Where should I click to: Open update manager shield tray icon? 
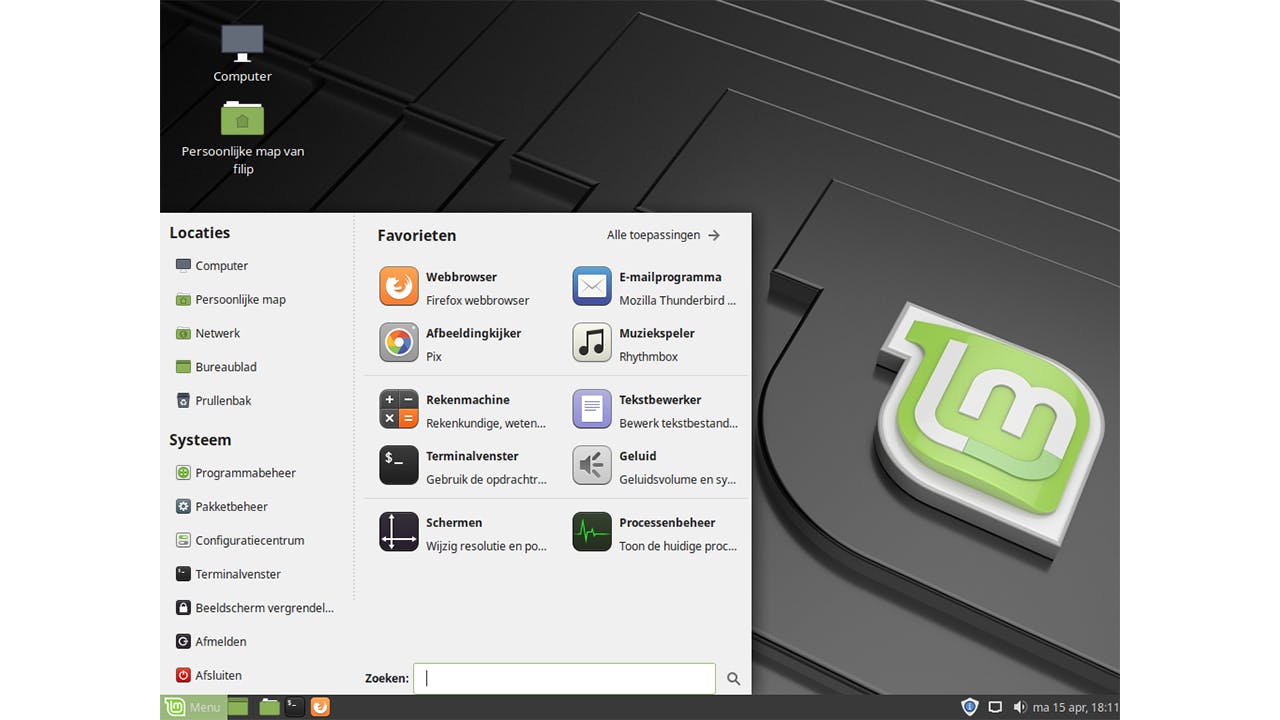tap(969, 707)
